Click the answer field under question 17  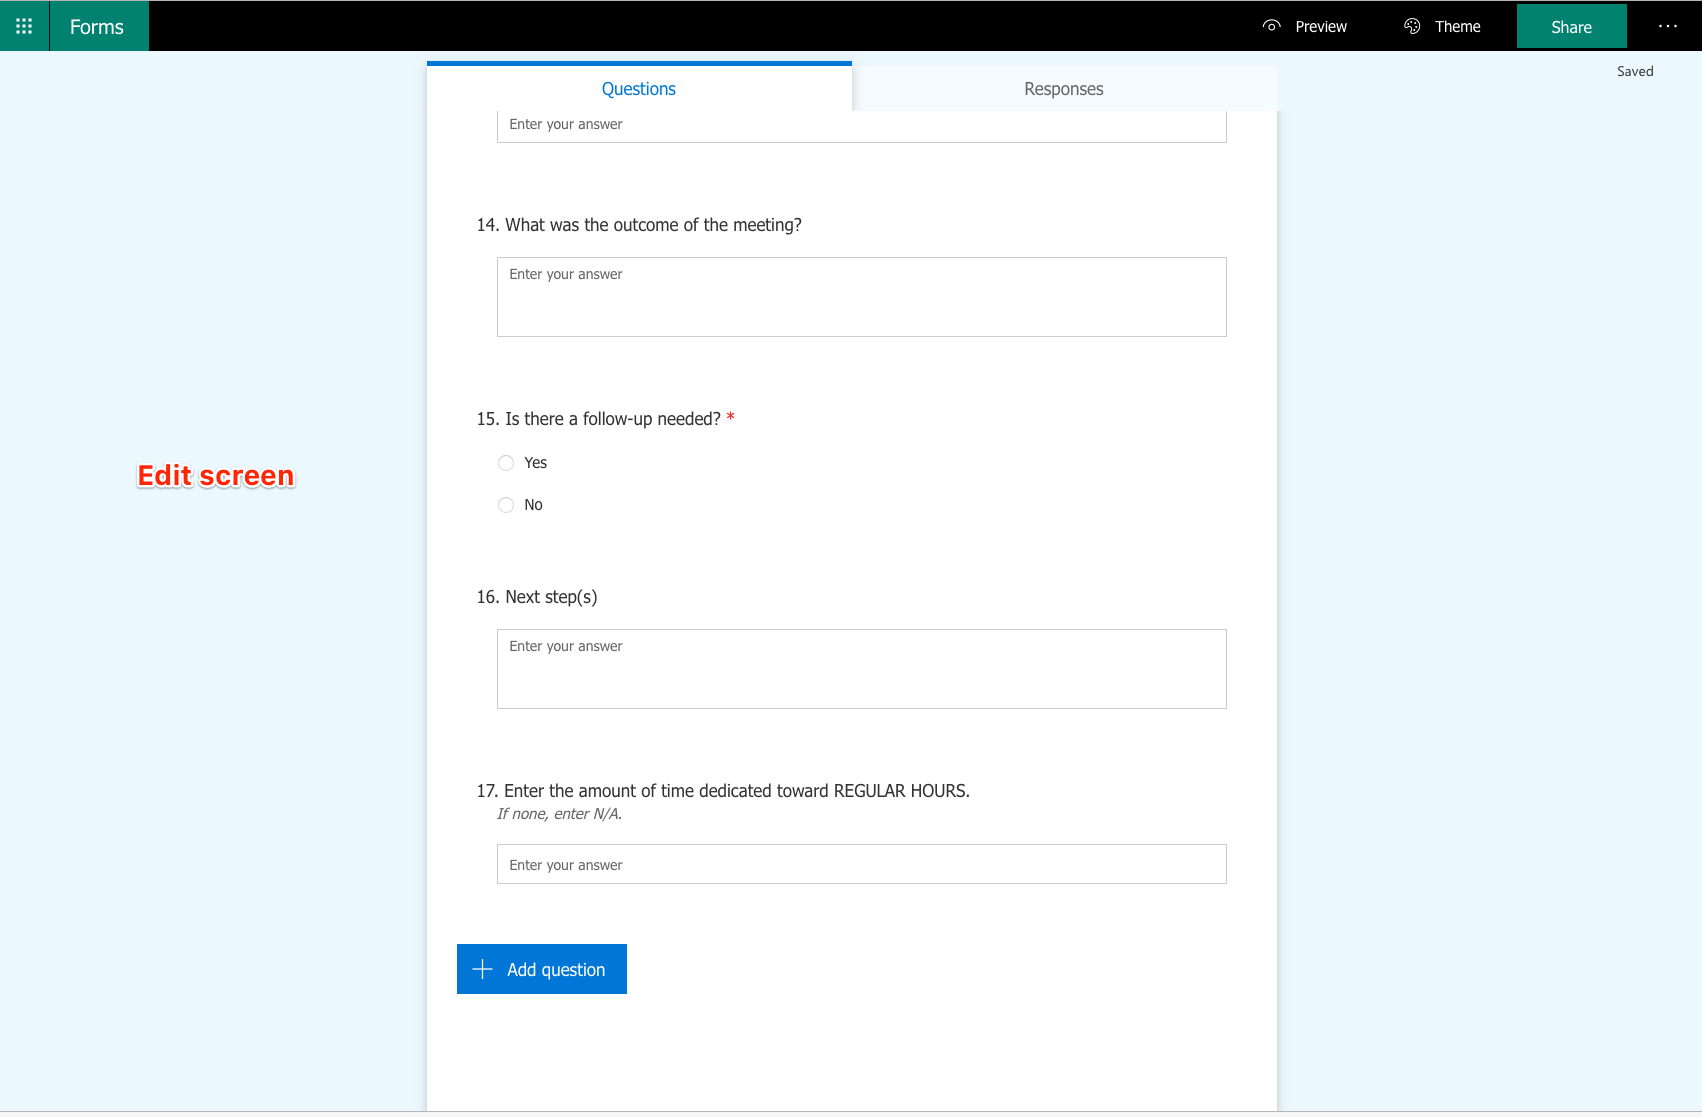(861, 863)
